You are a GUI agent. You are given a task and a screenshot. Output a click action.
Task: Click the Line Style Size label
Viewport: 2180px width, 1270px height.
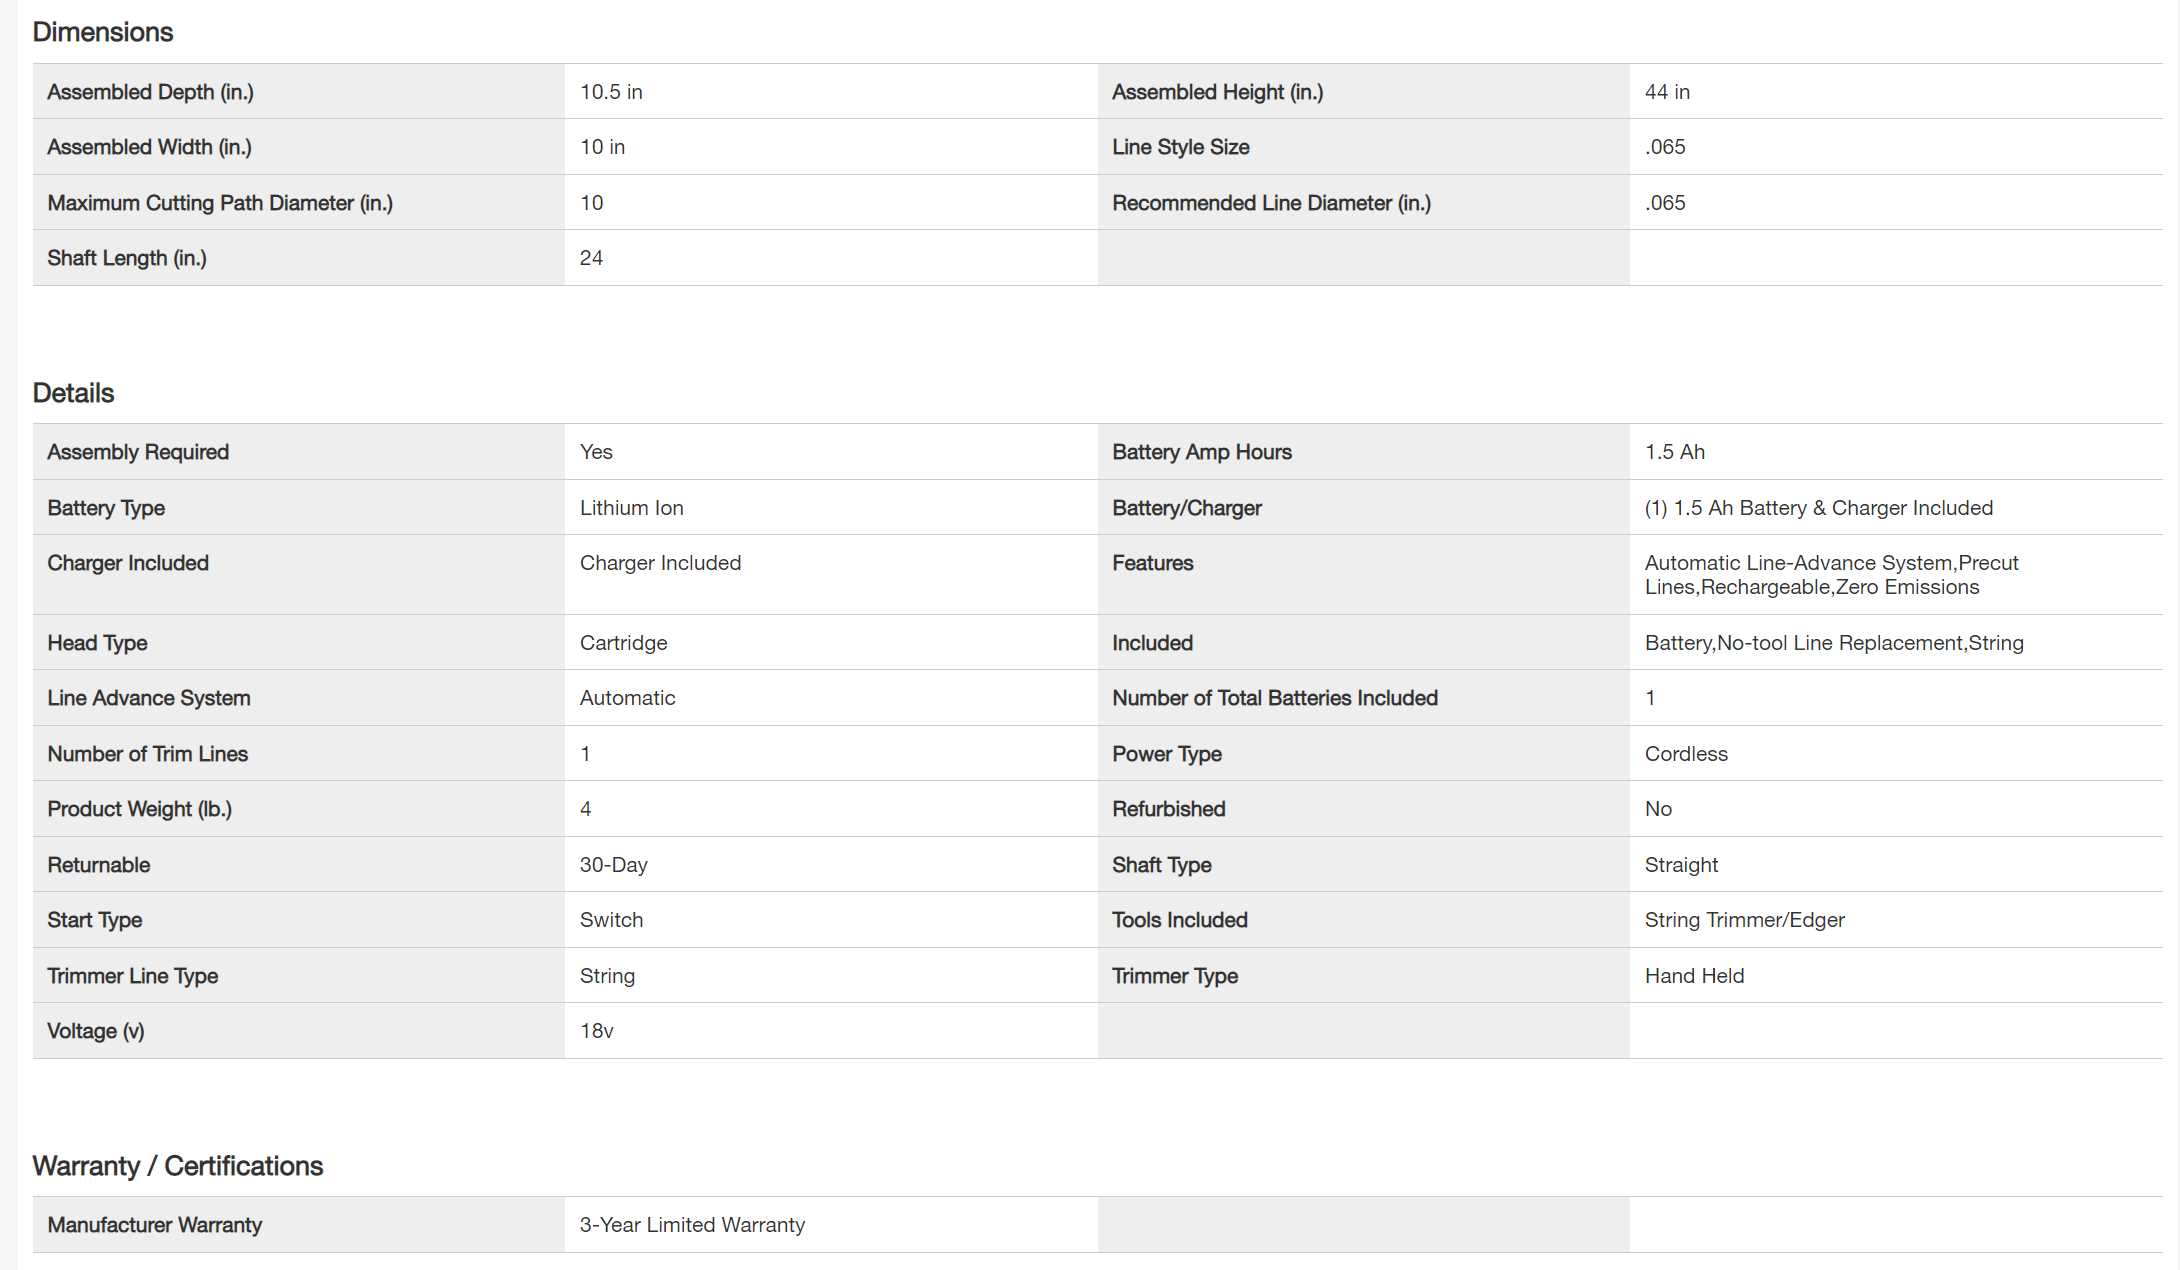point(1180,147)
